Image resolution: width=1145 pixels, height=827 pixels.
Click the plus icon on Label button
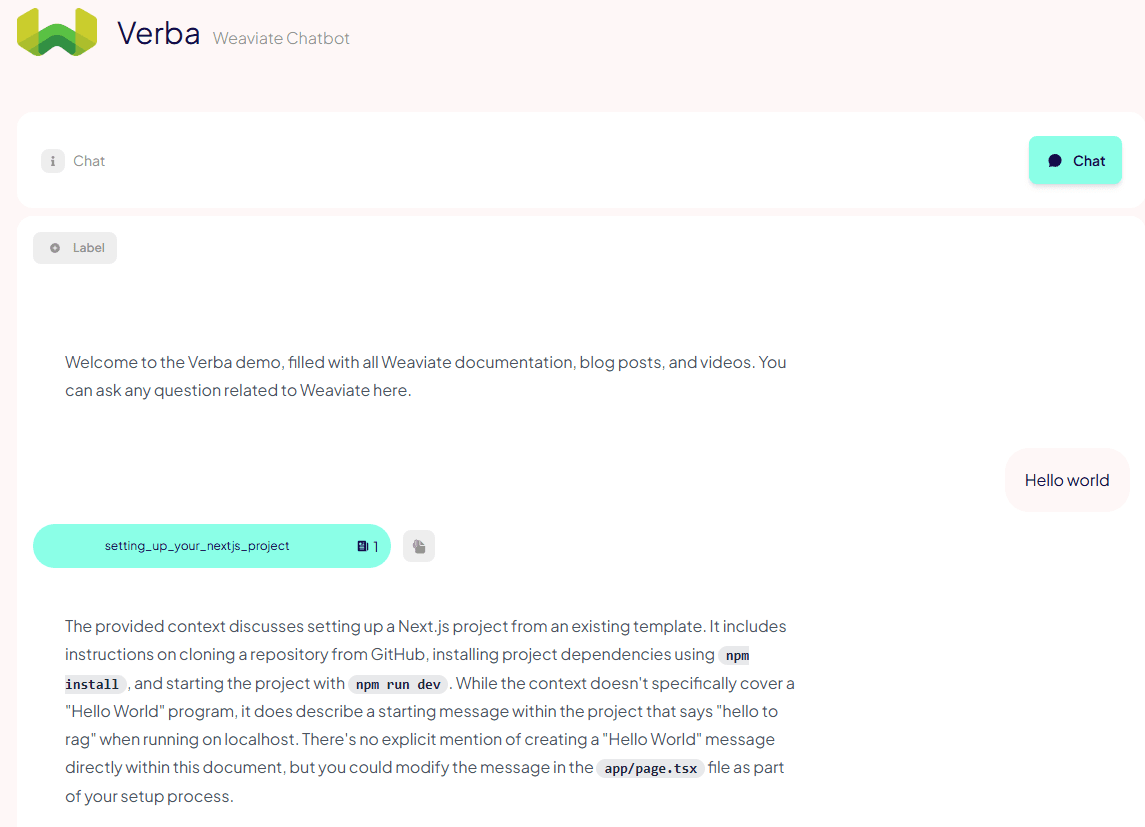point(55,248)
